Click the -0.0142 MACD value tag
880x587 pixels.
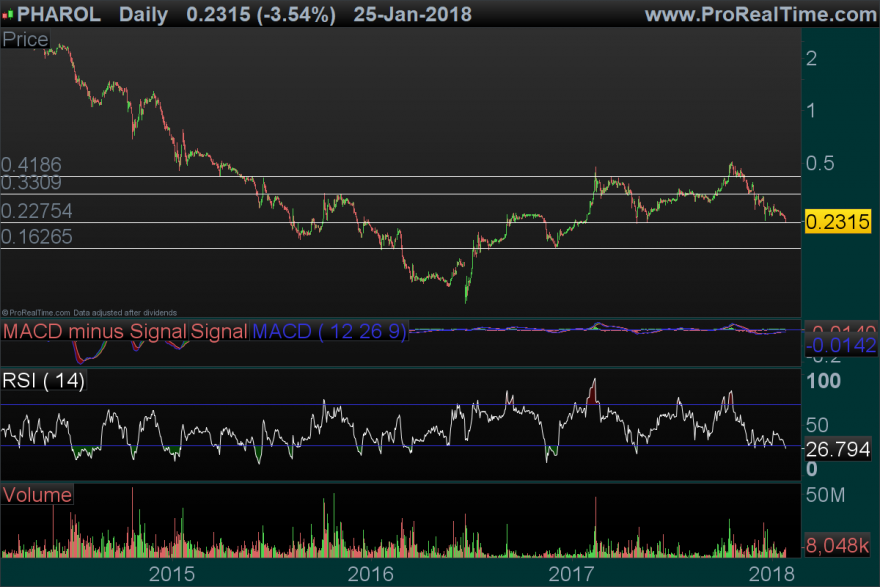[840, 345]
